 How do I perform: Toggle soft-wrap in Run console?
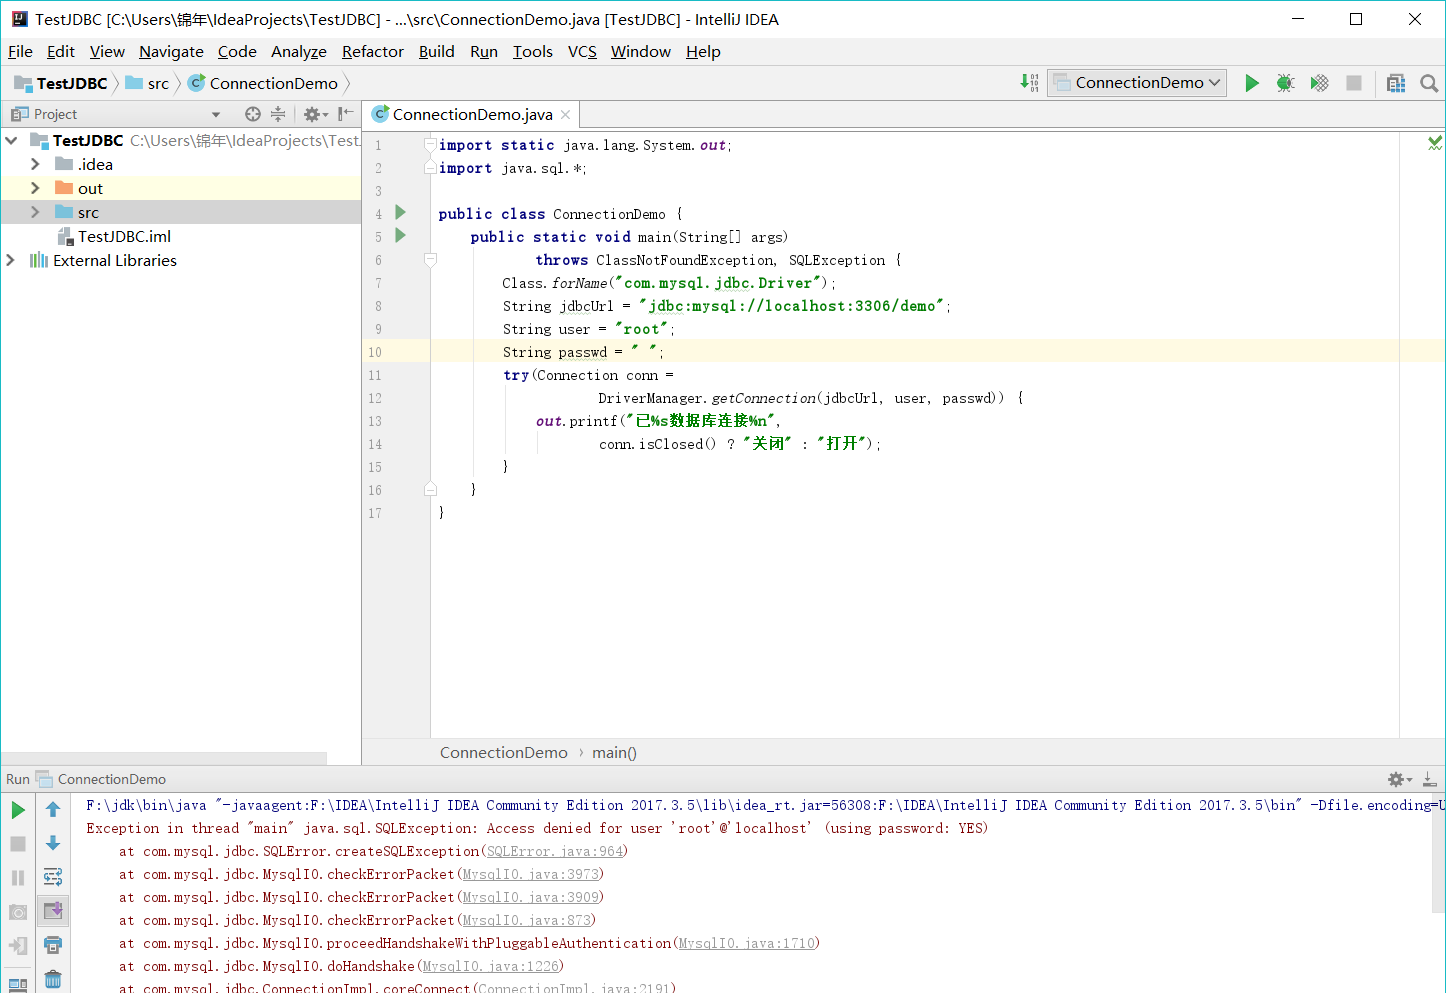(x=53, y=877)
